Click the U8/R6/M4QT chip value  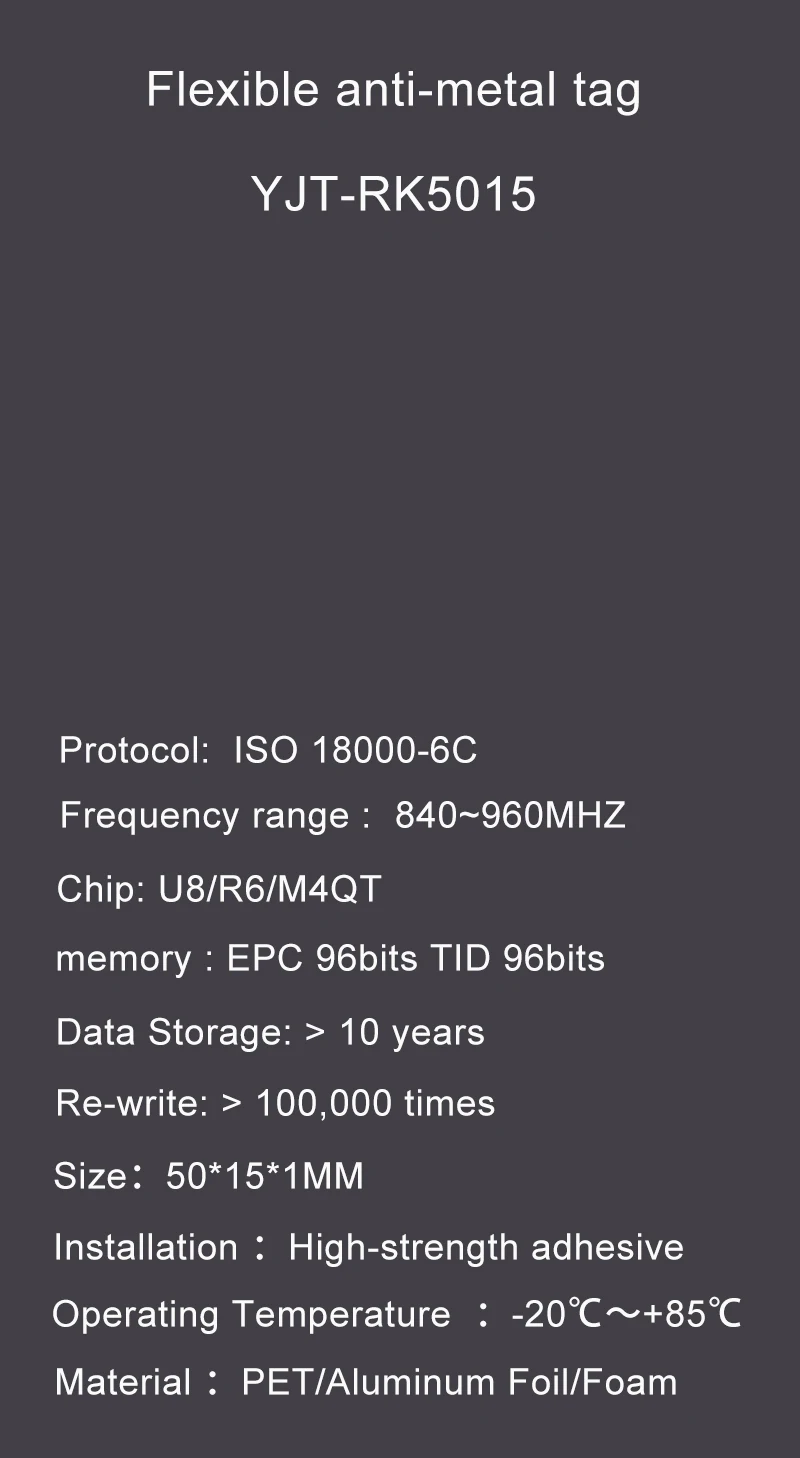(270, 889)
